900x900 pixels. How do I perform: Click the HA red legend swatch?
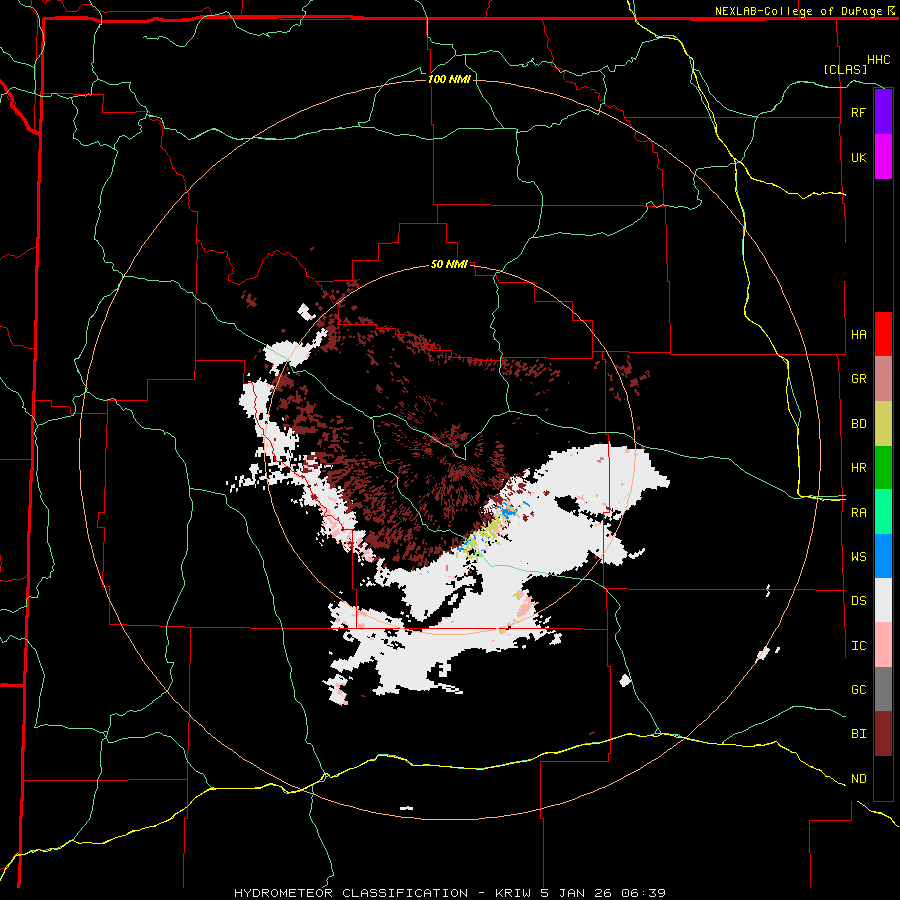pos(883,334)
